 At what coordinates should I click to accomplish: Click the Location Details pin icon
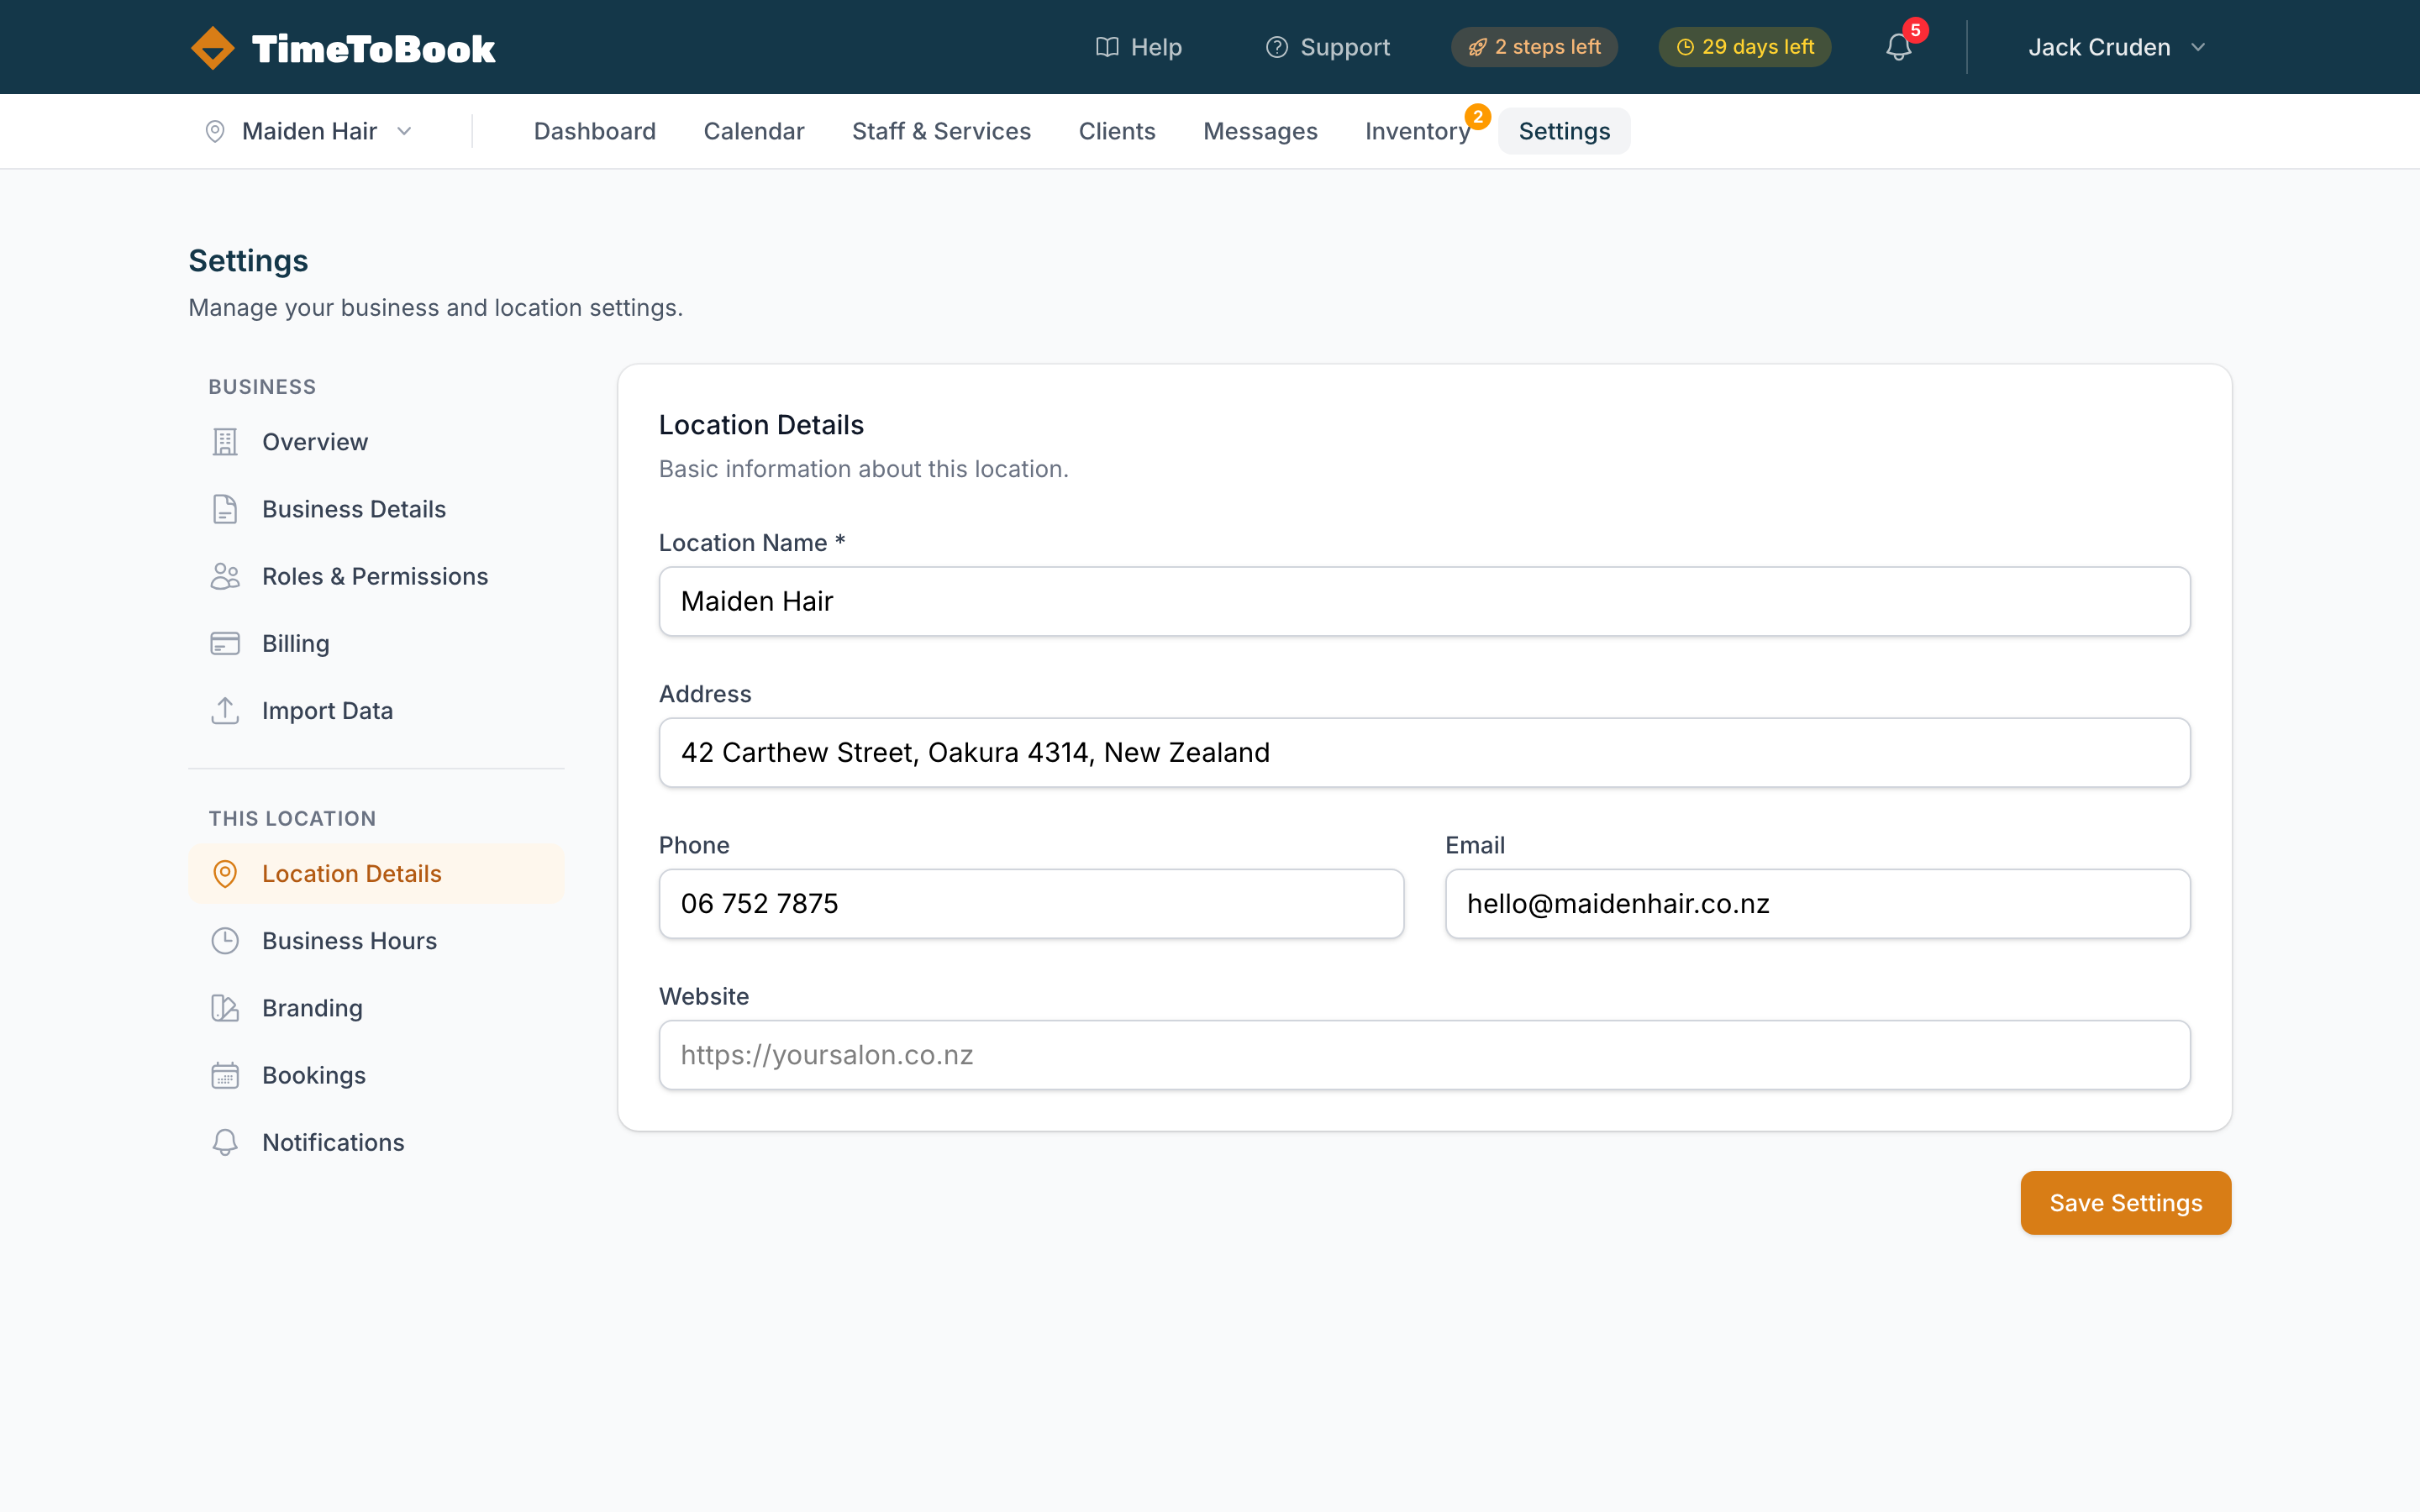[224, 873]
